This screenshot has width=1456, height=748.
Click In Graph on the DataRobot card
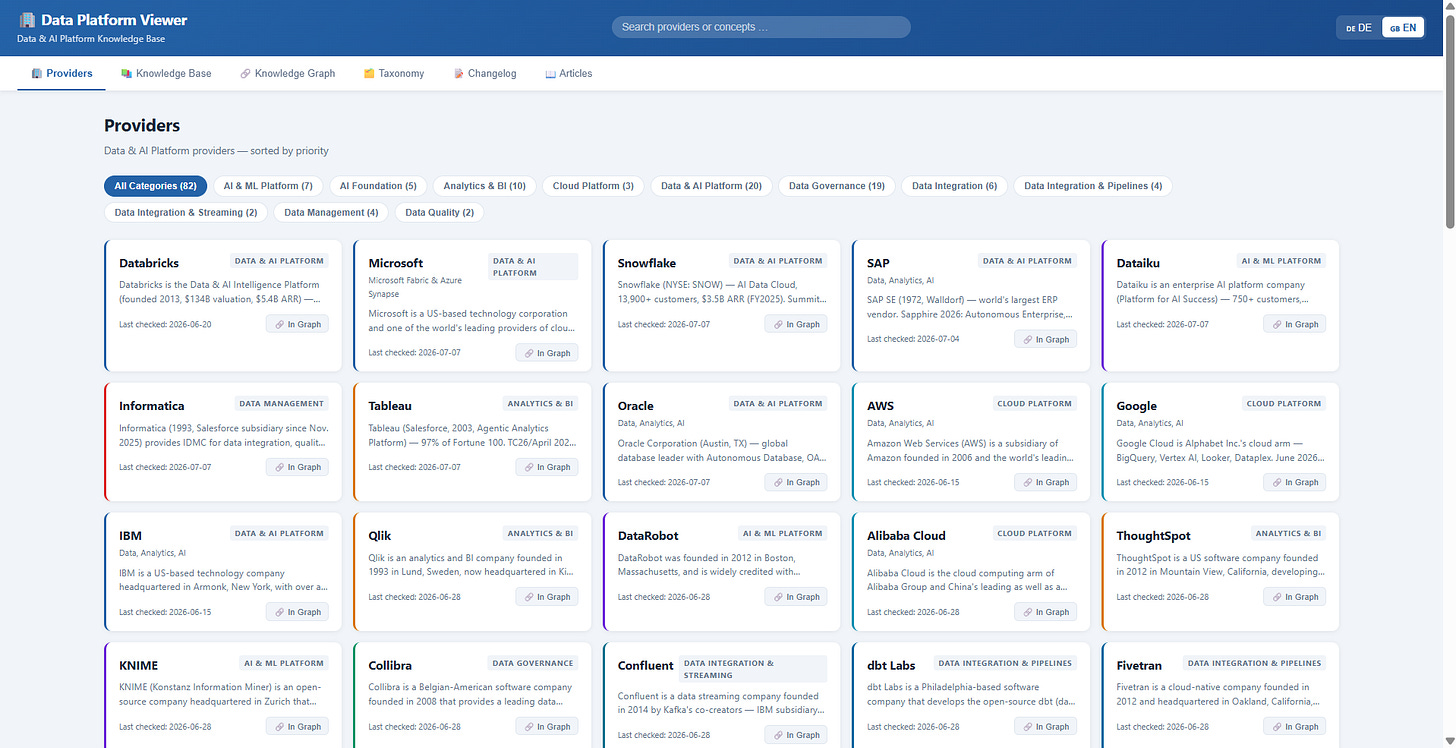(x=796, y=597)
